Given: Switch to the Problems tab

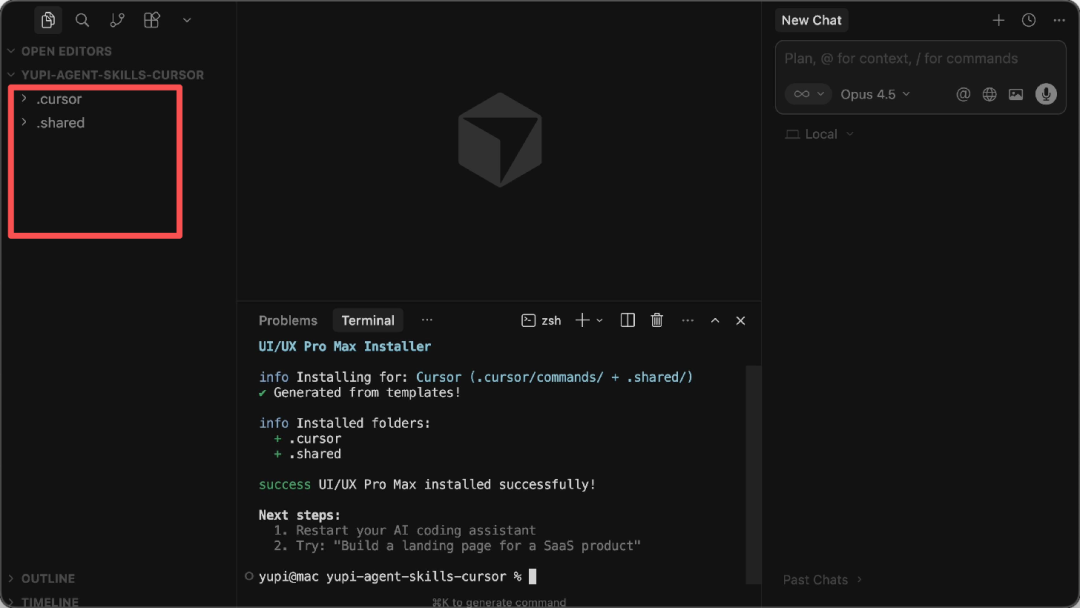Looking at the screenshot, I should [288, 320].
